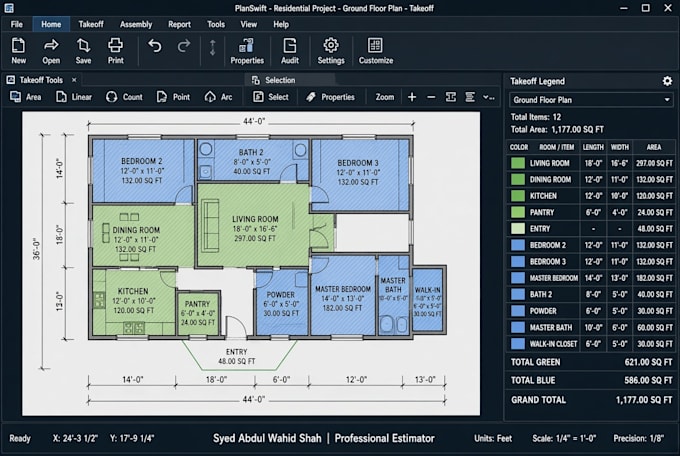This screenshot has height=456, width=680.
Task: Click the Units: Feet status entry
Action: (x=493, y=439)
